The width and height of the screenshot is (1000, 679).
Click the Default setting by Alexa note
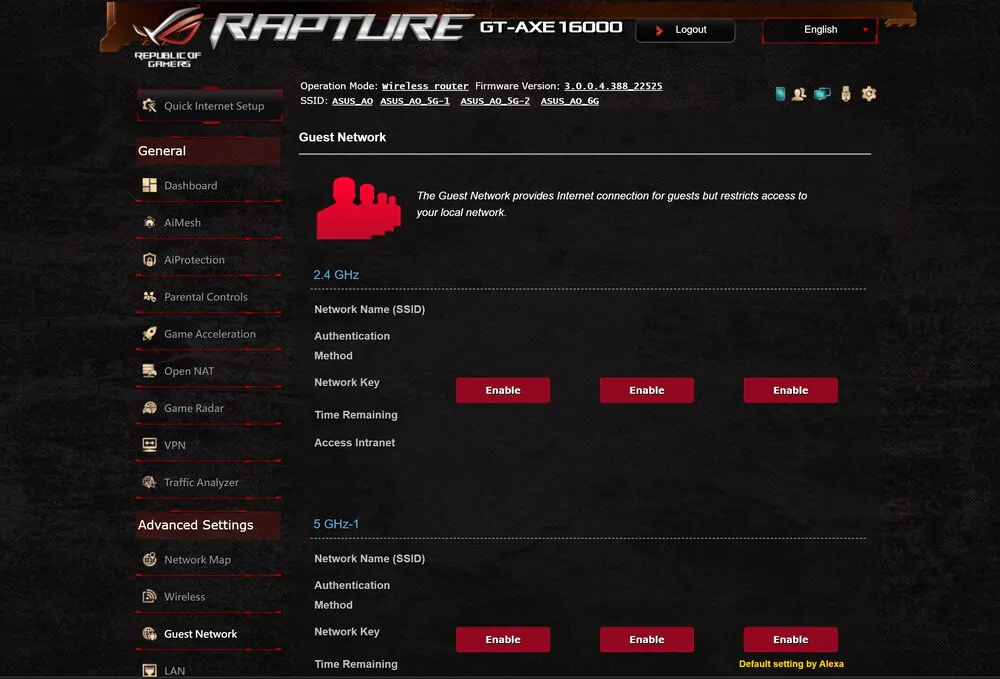tap(791, 664)
